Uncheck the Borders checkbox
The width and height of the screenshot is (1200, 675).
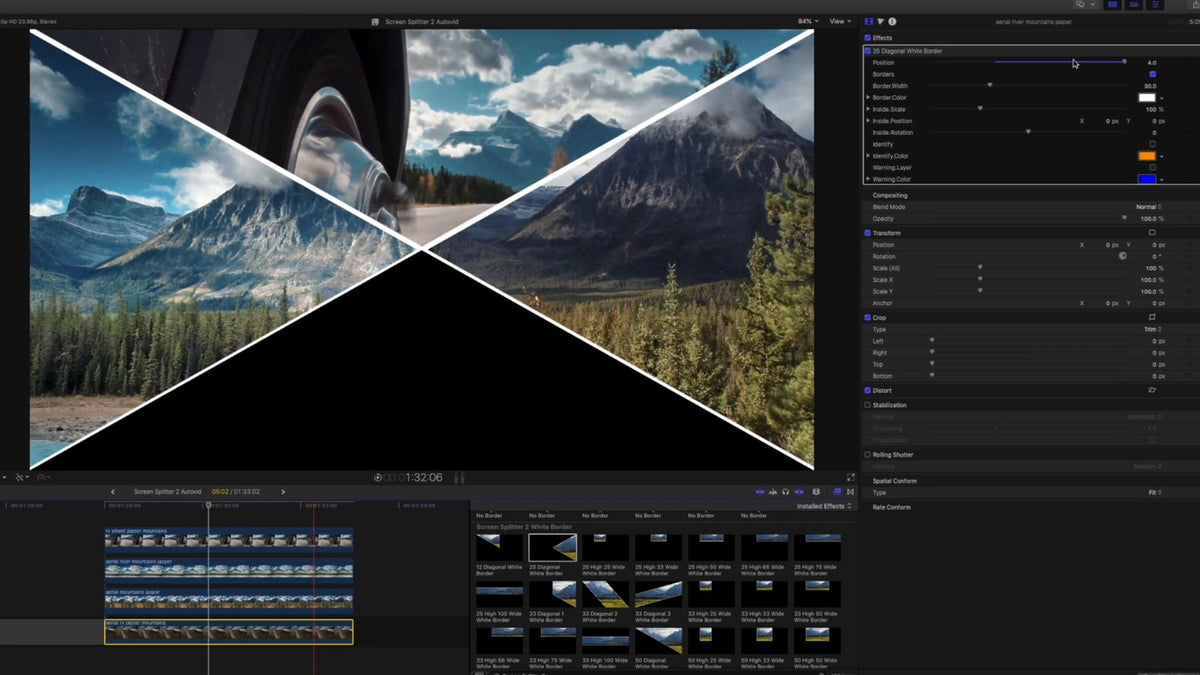tap(1153, 74)
